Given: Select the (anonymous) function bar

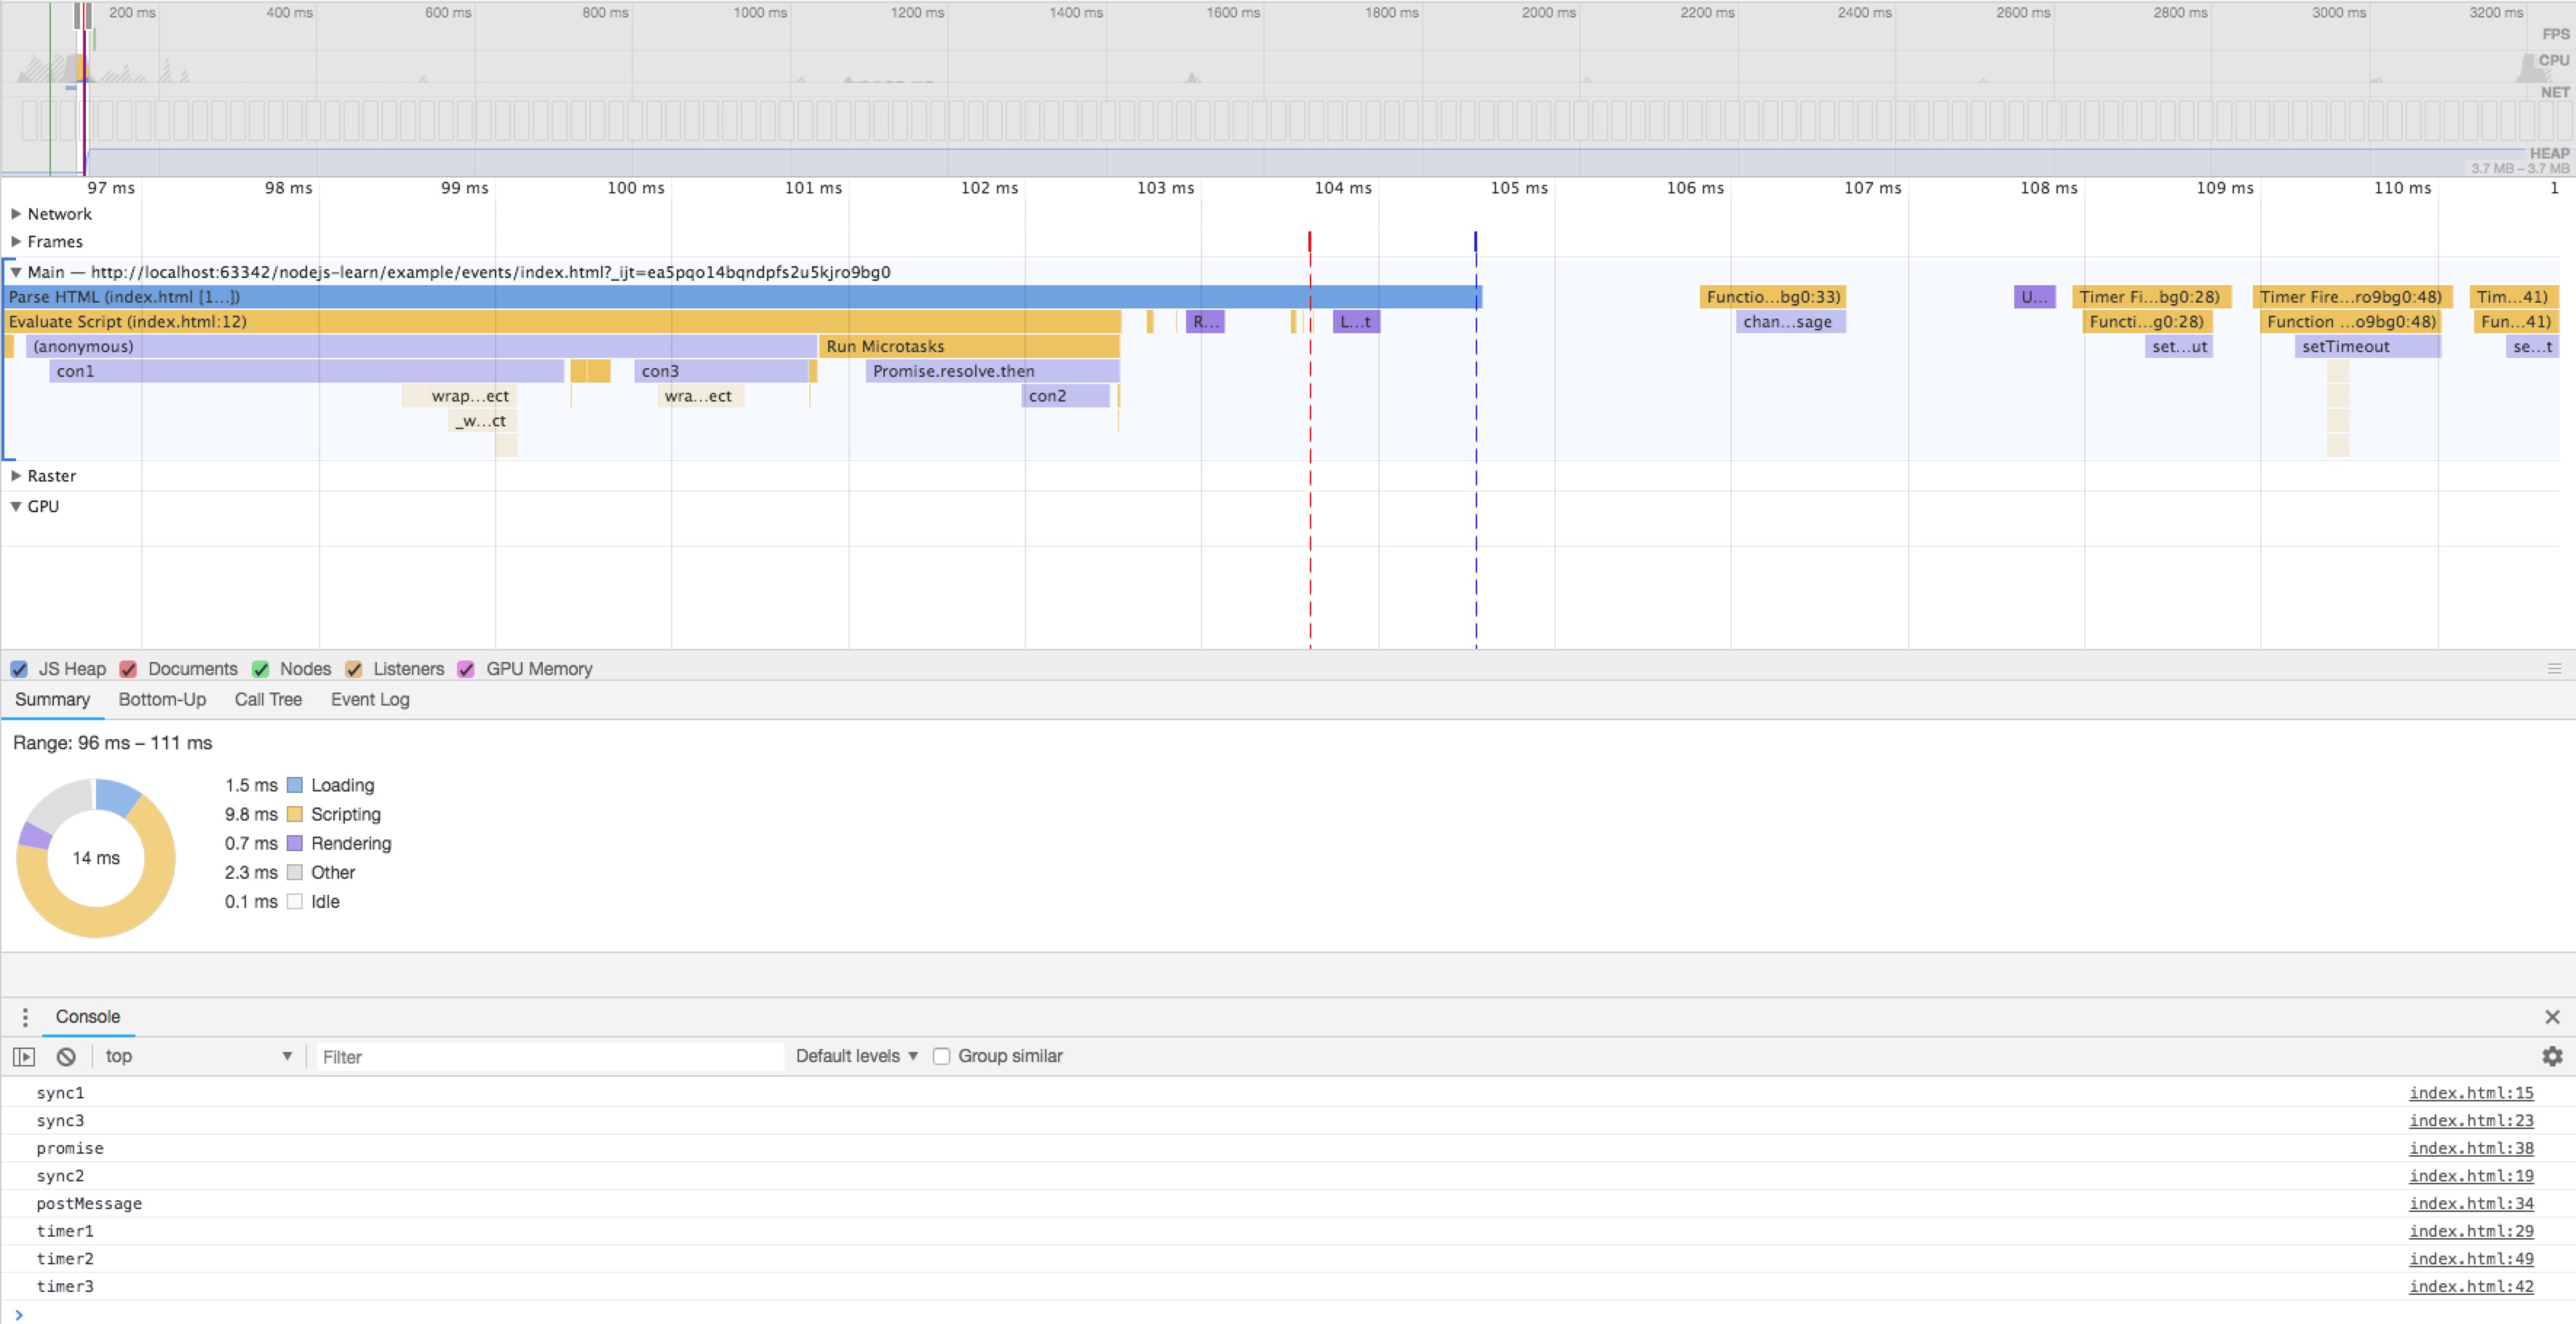Looking at the screenshot, I should pyautogui.click(x=421, y=346).
